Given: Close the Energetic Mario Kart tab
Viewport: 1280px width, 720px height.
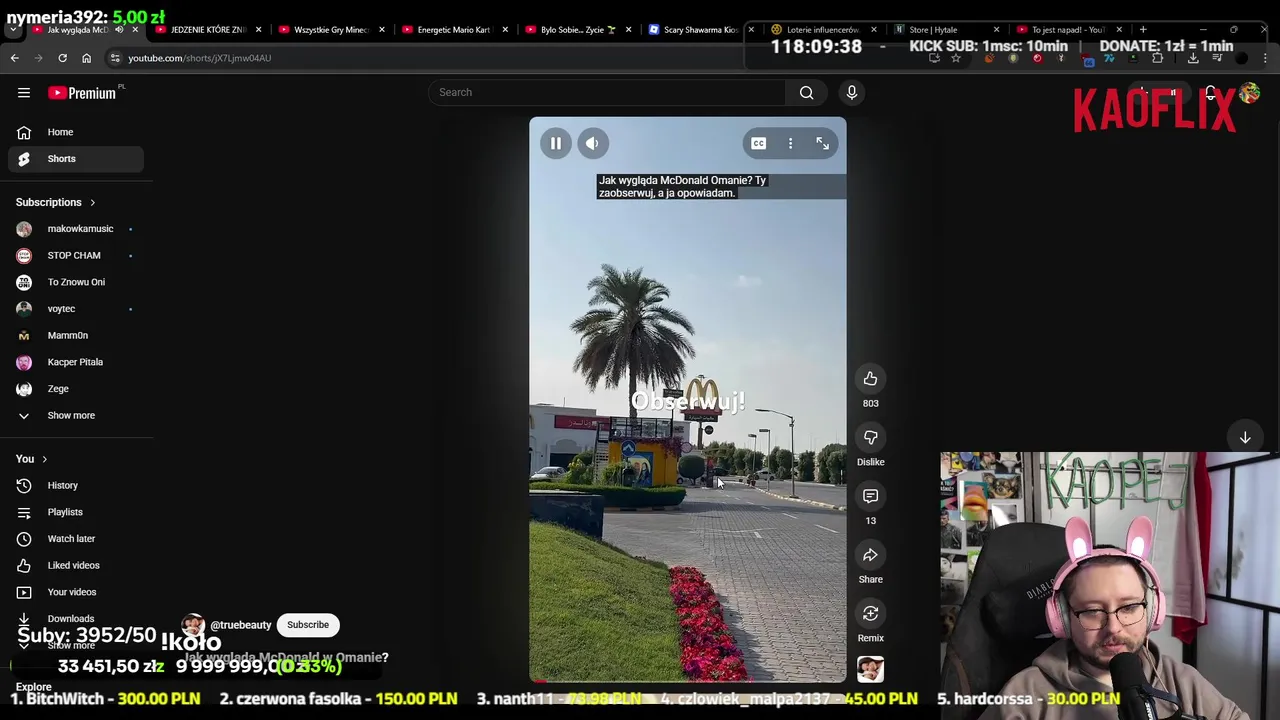Looking at the screenshot, I should [x=505, y=30].
